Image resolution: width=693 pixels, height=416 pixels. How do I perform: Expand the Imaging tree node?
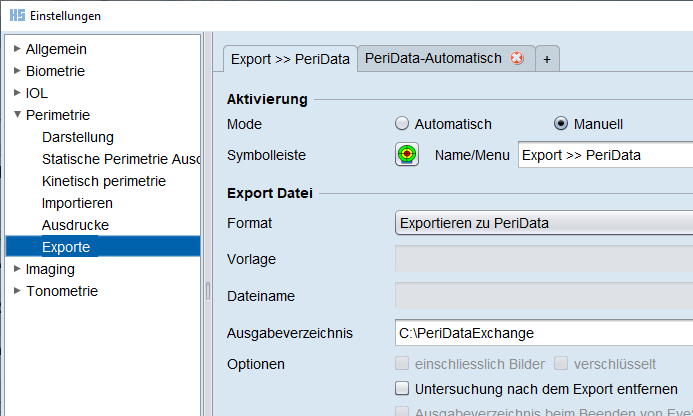pos(16,269)
